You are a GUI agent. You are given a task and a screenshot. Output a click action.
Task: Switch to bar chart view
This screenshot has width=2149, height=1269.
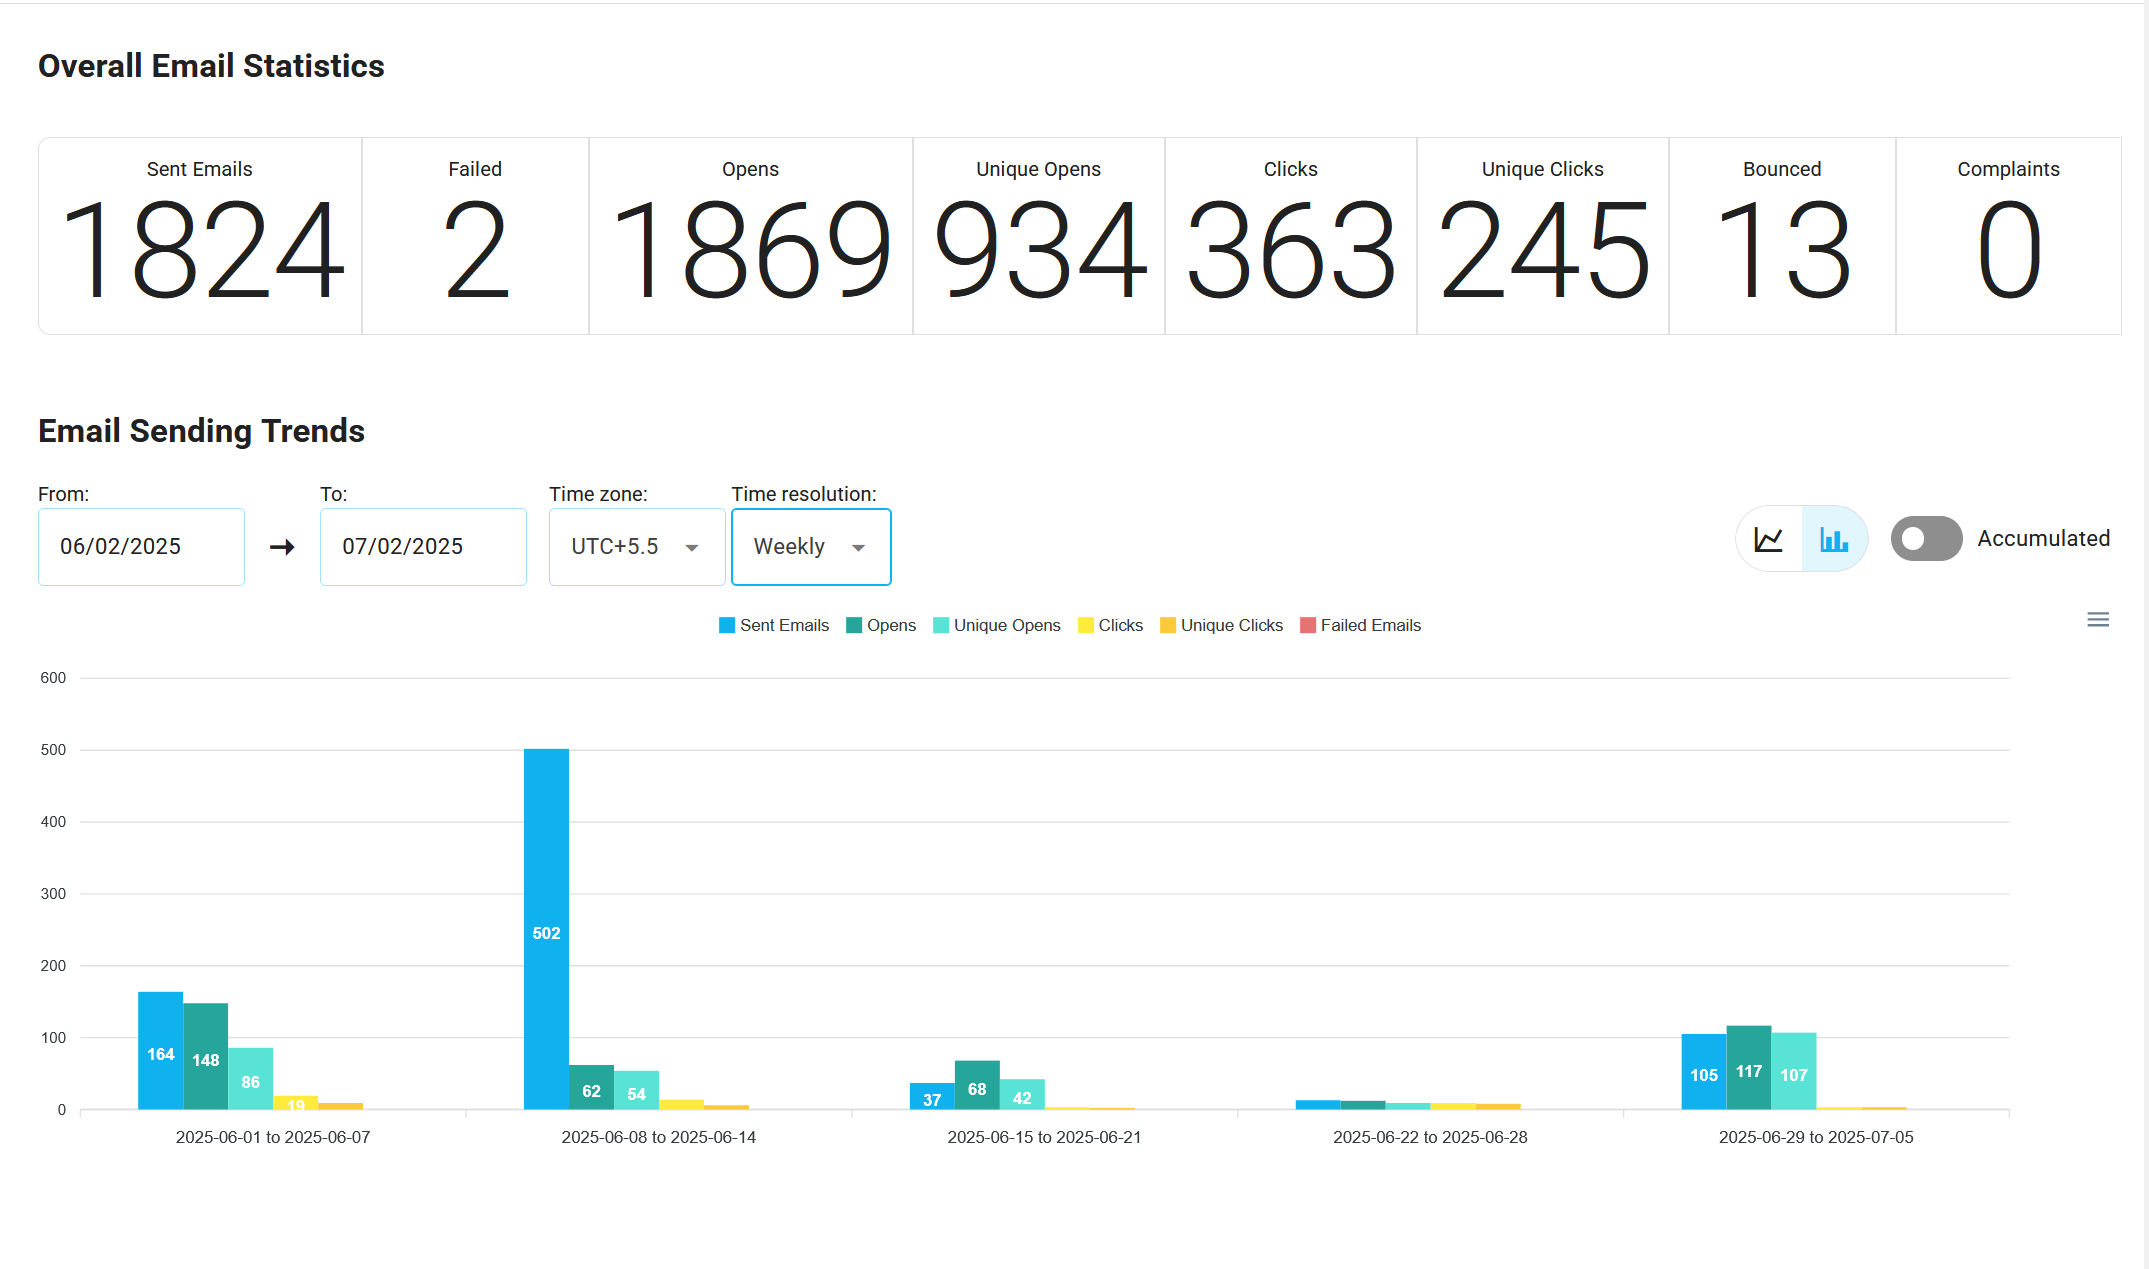click(x=1834, y=539)
